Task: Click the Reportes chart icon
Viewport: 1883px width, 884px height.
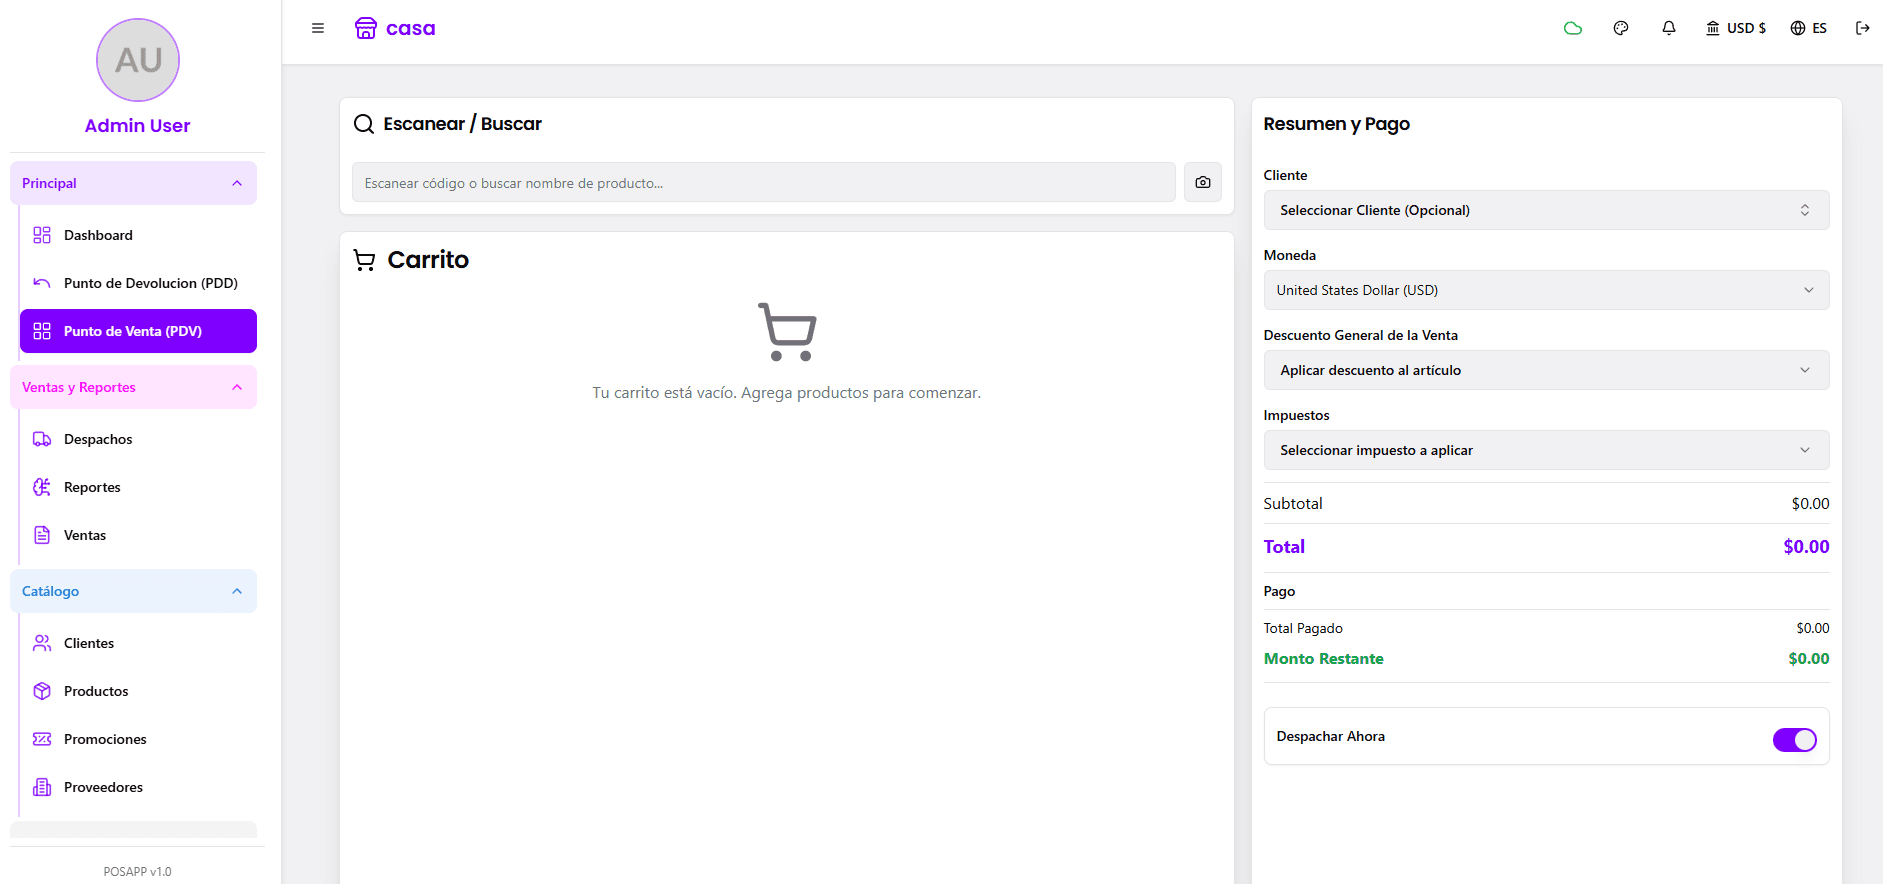Action: (42, 487)
